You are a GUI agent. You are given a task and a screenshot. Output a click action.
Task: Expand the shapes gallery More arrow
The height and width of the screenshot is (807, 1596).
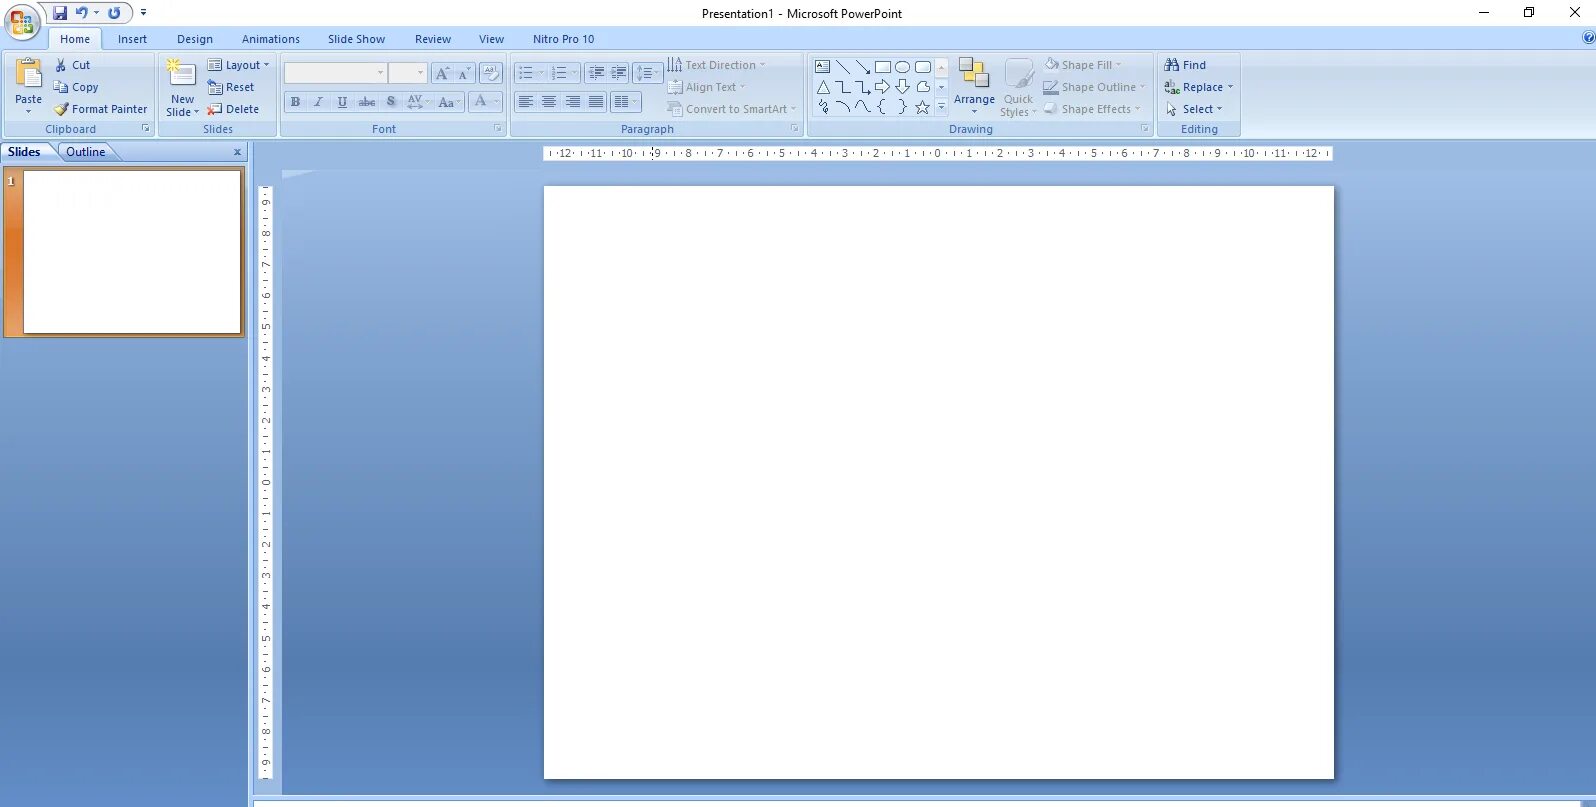point(941,107)
